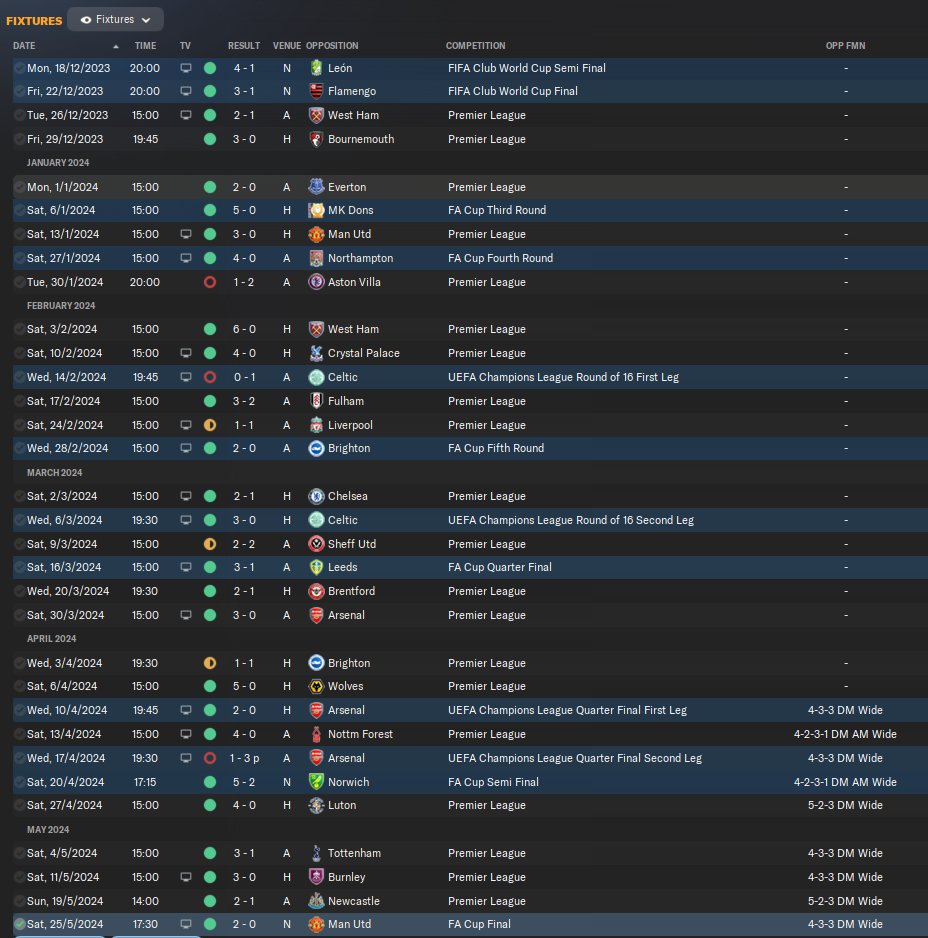928x938 pixels.
Task: Click the Flamengo club badge
Action: tap(316, 91)
